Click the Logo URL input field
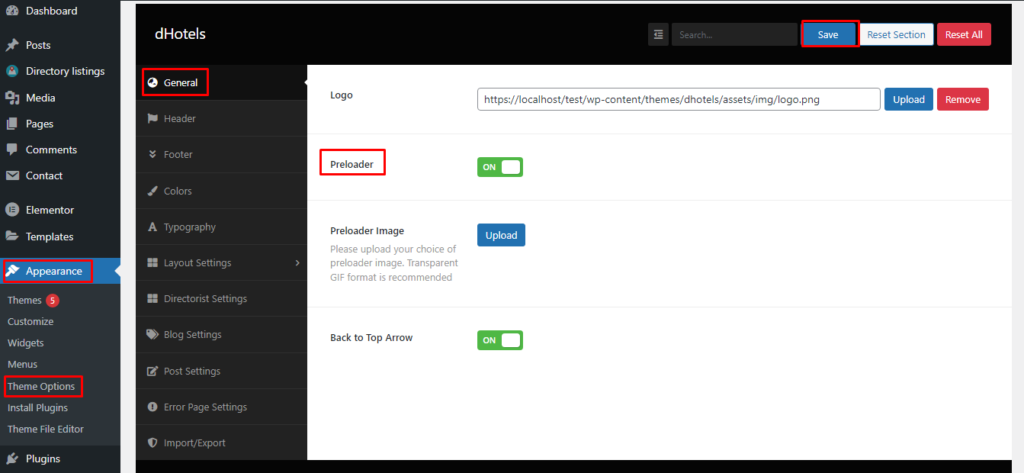Viewport: 1024px width, 473px height. point(678,99)
